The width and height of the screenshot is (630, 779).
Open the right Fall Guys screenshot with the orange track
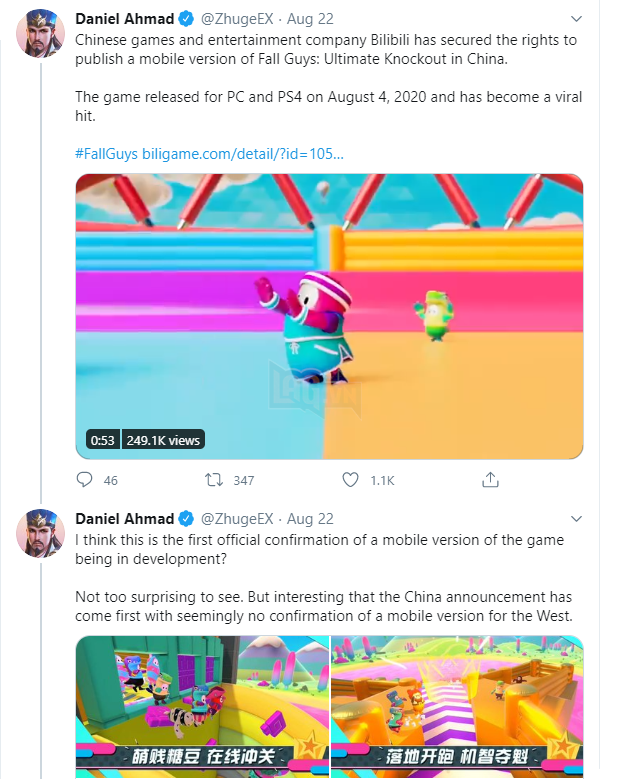[x=457, y=706]
